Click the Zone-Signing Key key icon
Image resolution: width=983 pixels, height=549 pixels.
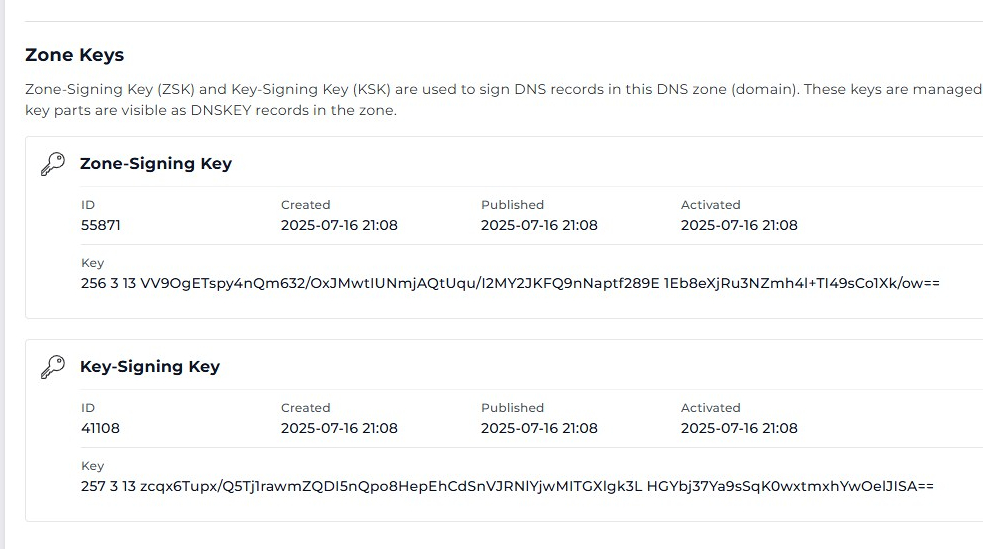coord(52,164)
